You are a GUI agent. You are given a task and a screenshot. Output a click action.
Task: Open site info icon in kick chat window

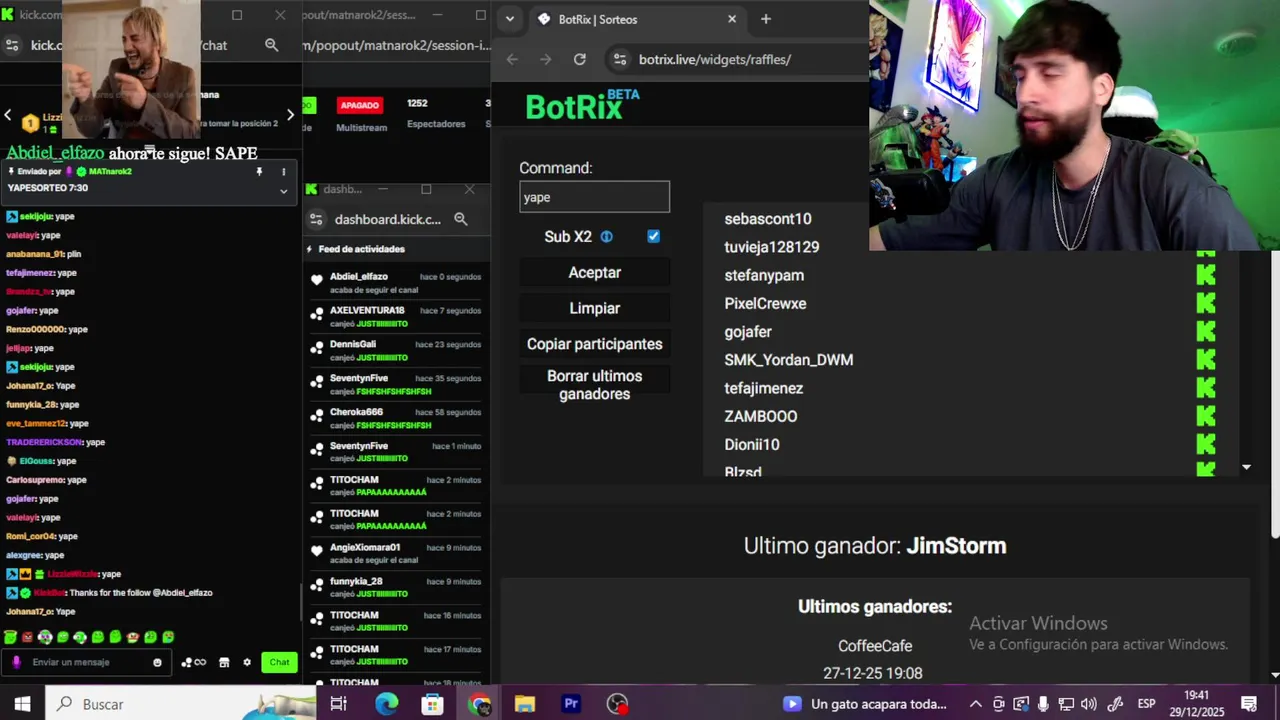coord(12,45)
